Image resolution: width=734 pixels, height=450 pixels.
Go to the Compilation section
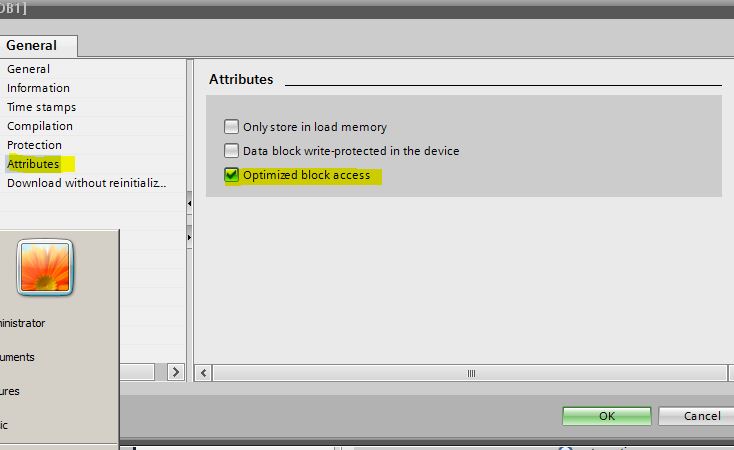coord(40,126)
